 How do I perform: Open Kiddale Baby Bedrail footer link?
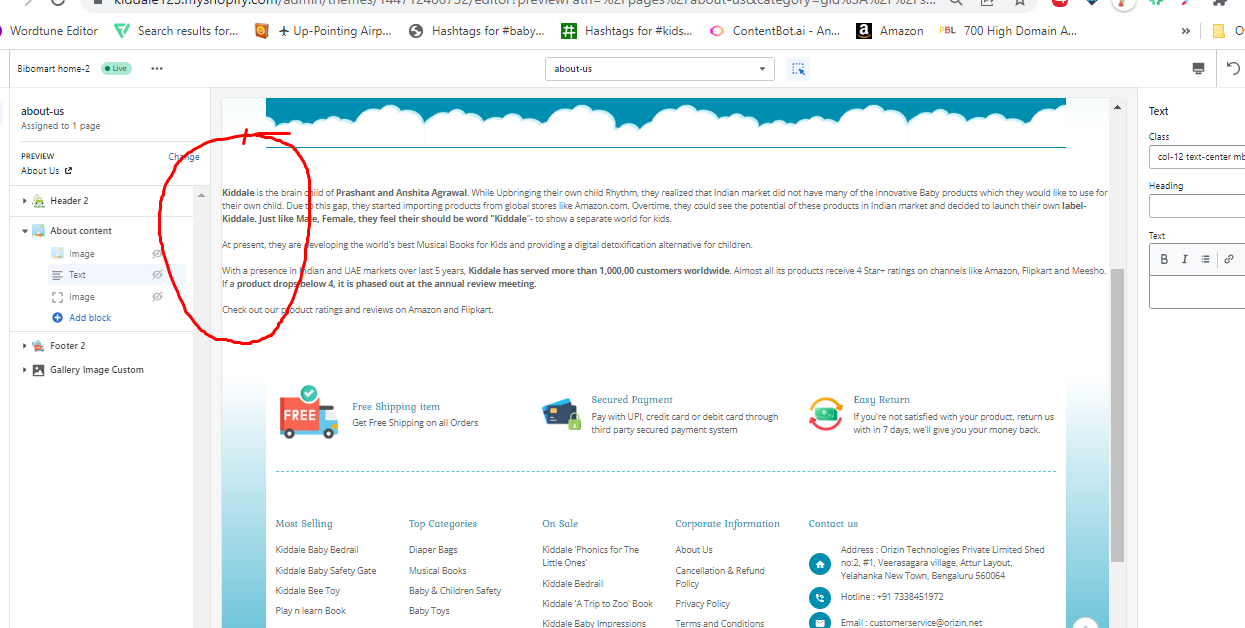pos(317,550)
